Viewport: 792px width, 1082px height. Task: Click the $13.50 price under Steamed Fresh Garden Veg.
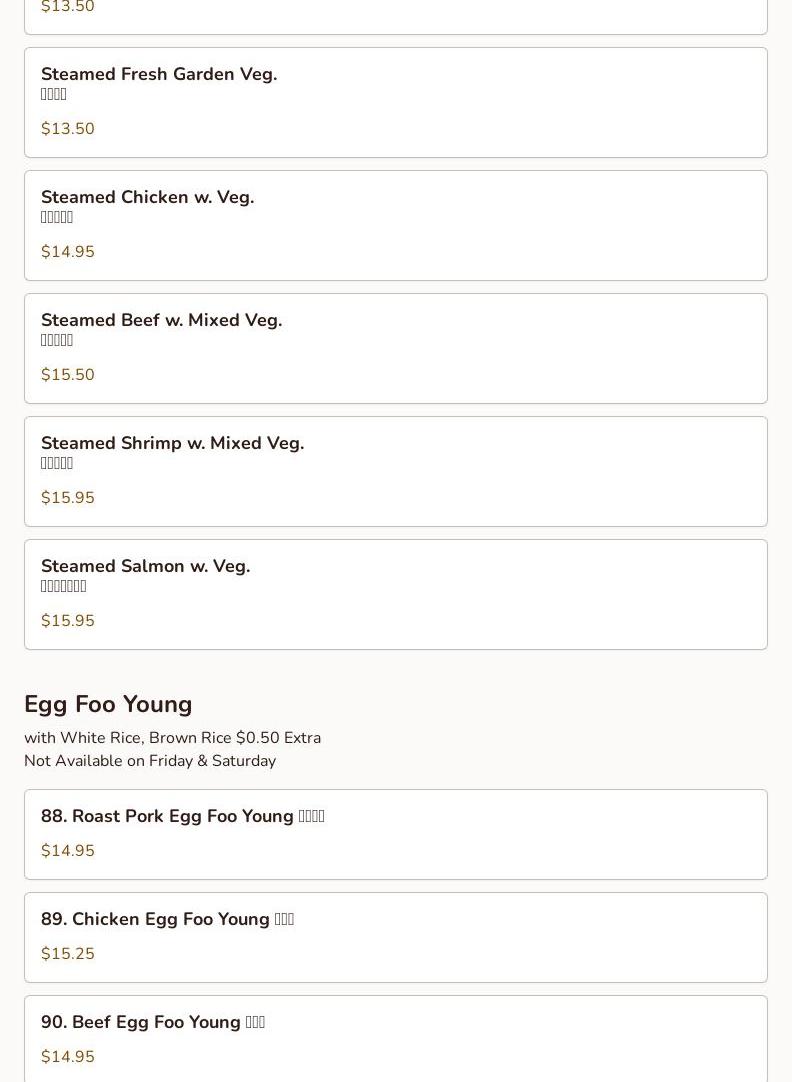coord(68,129)
